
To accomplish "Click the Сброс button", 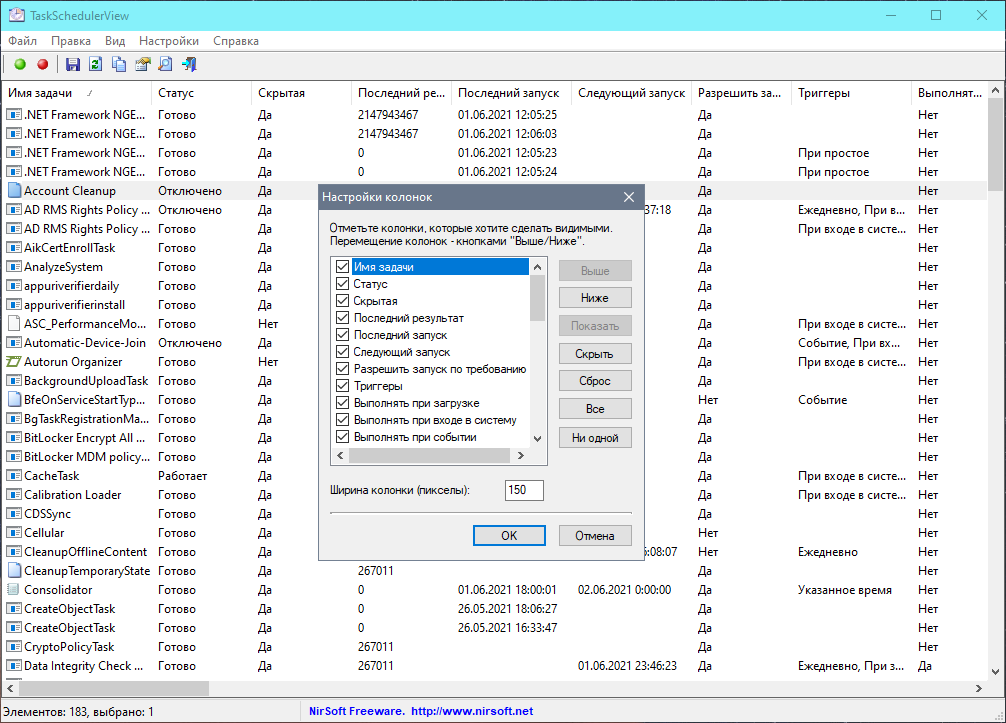I will (595, 381).
